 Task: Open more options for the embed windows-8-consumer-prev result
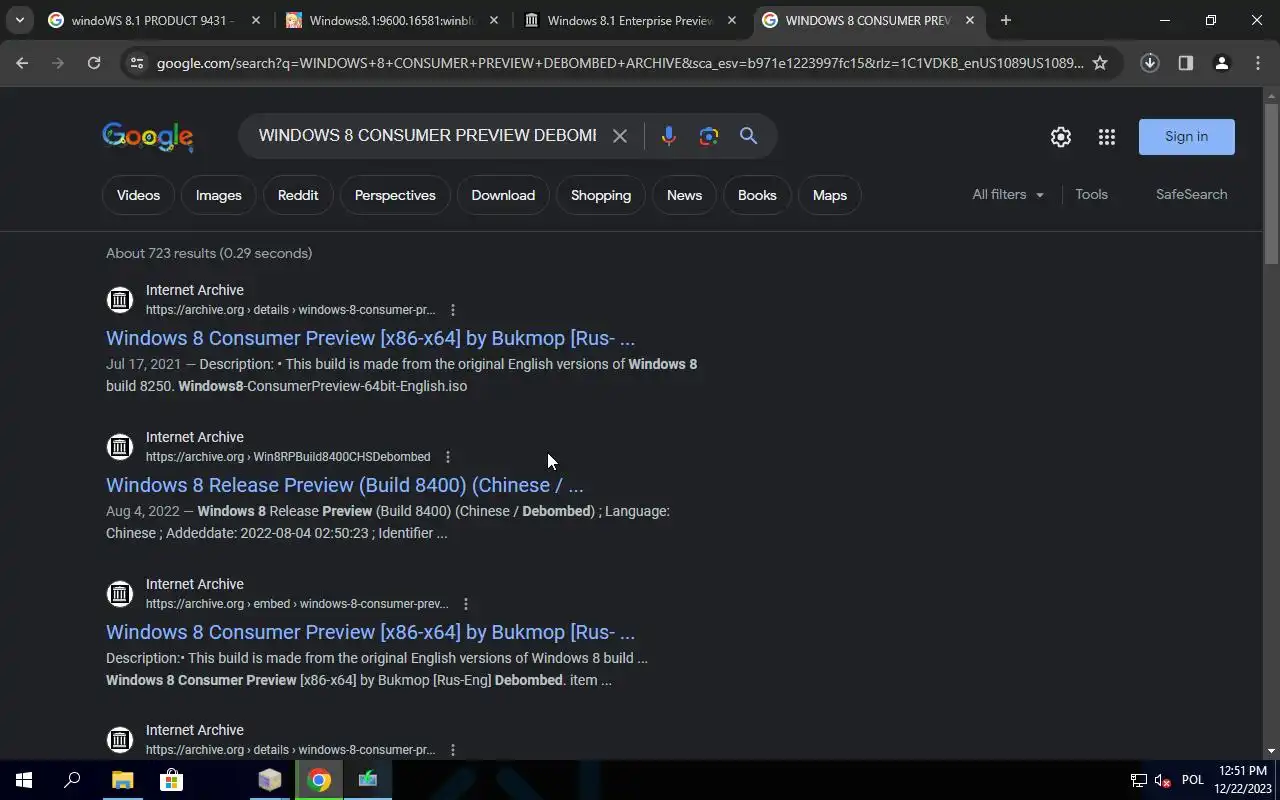466,604
